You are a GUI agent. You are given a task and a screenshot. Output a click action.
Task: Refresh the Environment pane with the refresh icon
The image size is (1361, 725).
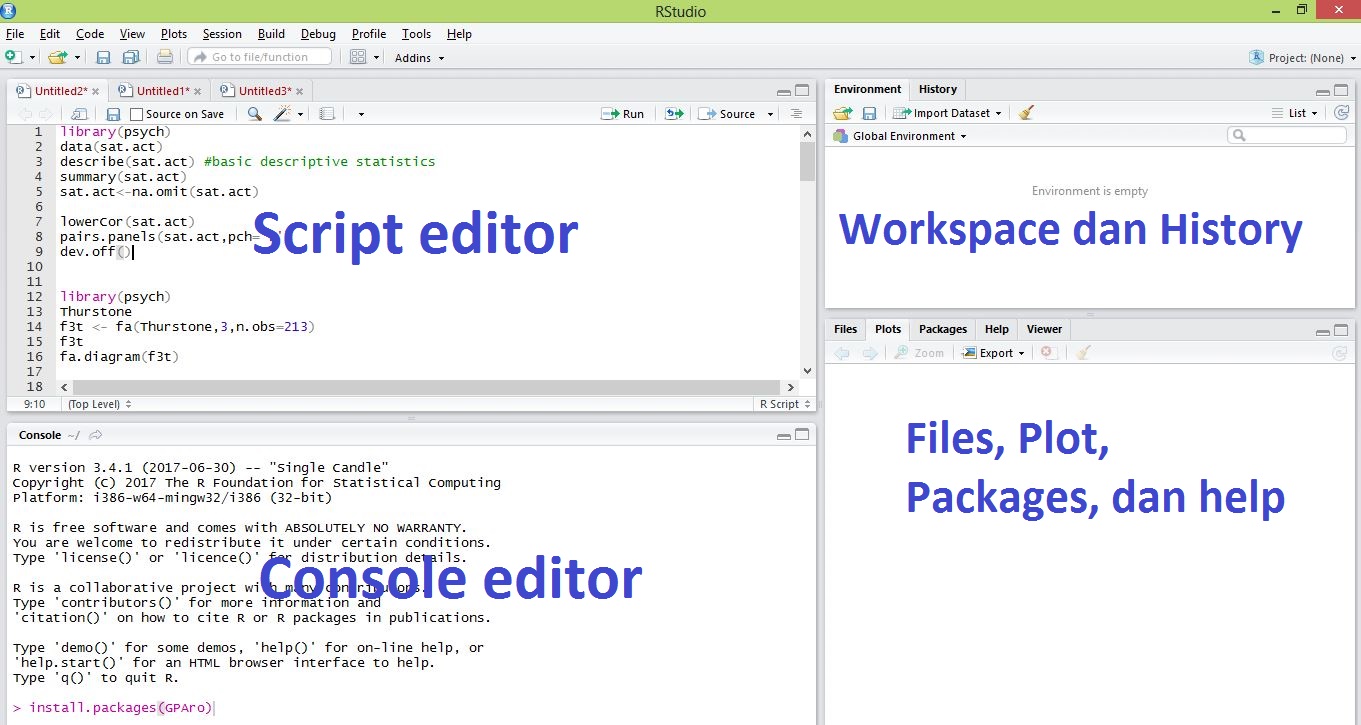[x=1341, y=112]
